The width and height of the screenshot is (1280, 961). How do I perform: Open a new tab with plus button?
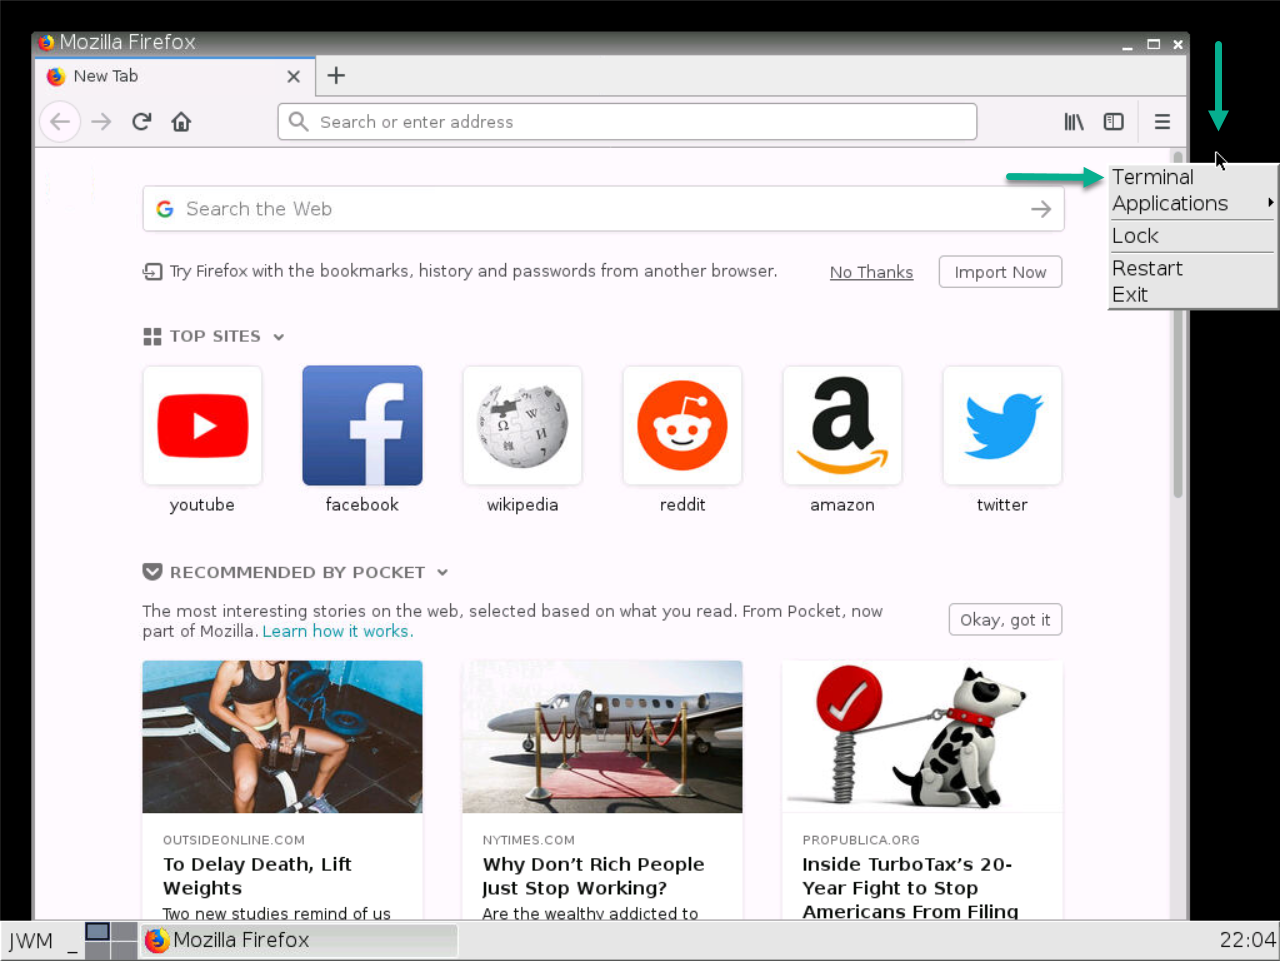tap(336, 75)
